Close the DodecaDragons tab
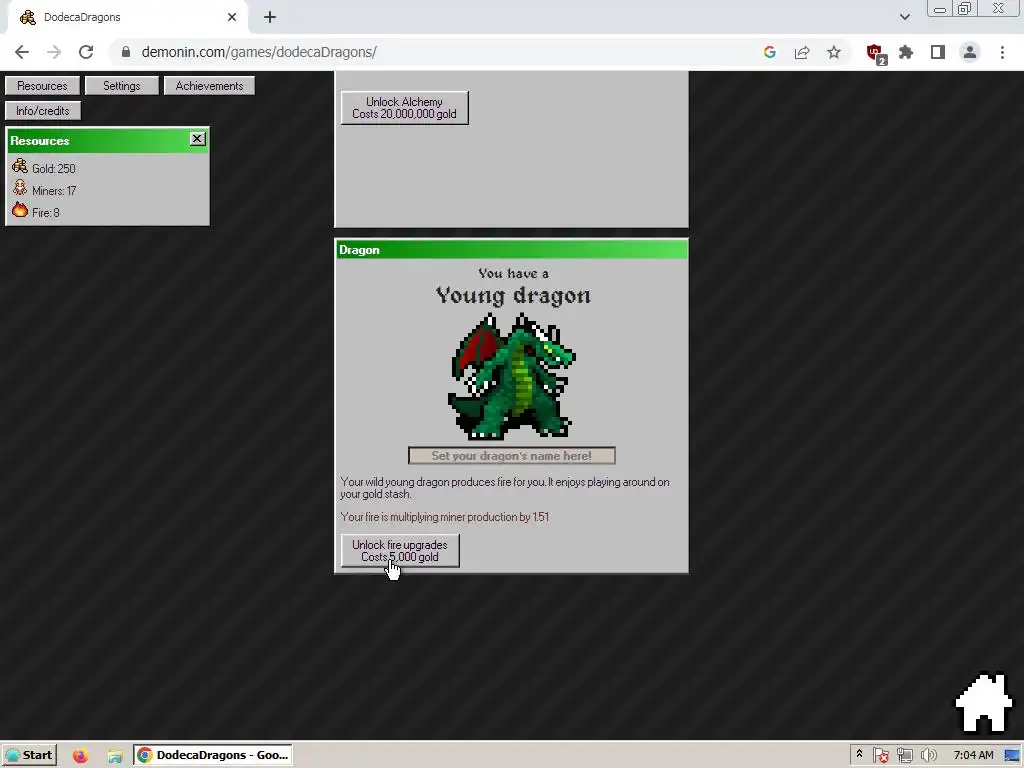This screenshot has width=1024, height=768. 232,17
